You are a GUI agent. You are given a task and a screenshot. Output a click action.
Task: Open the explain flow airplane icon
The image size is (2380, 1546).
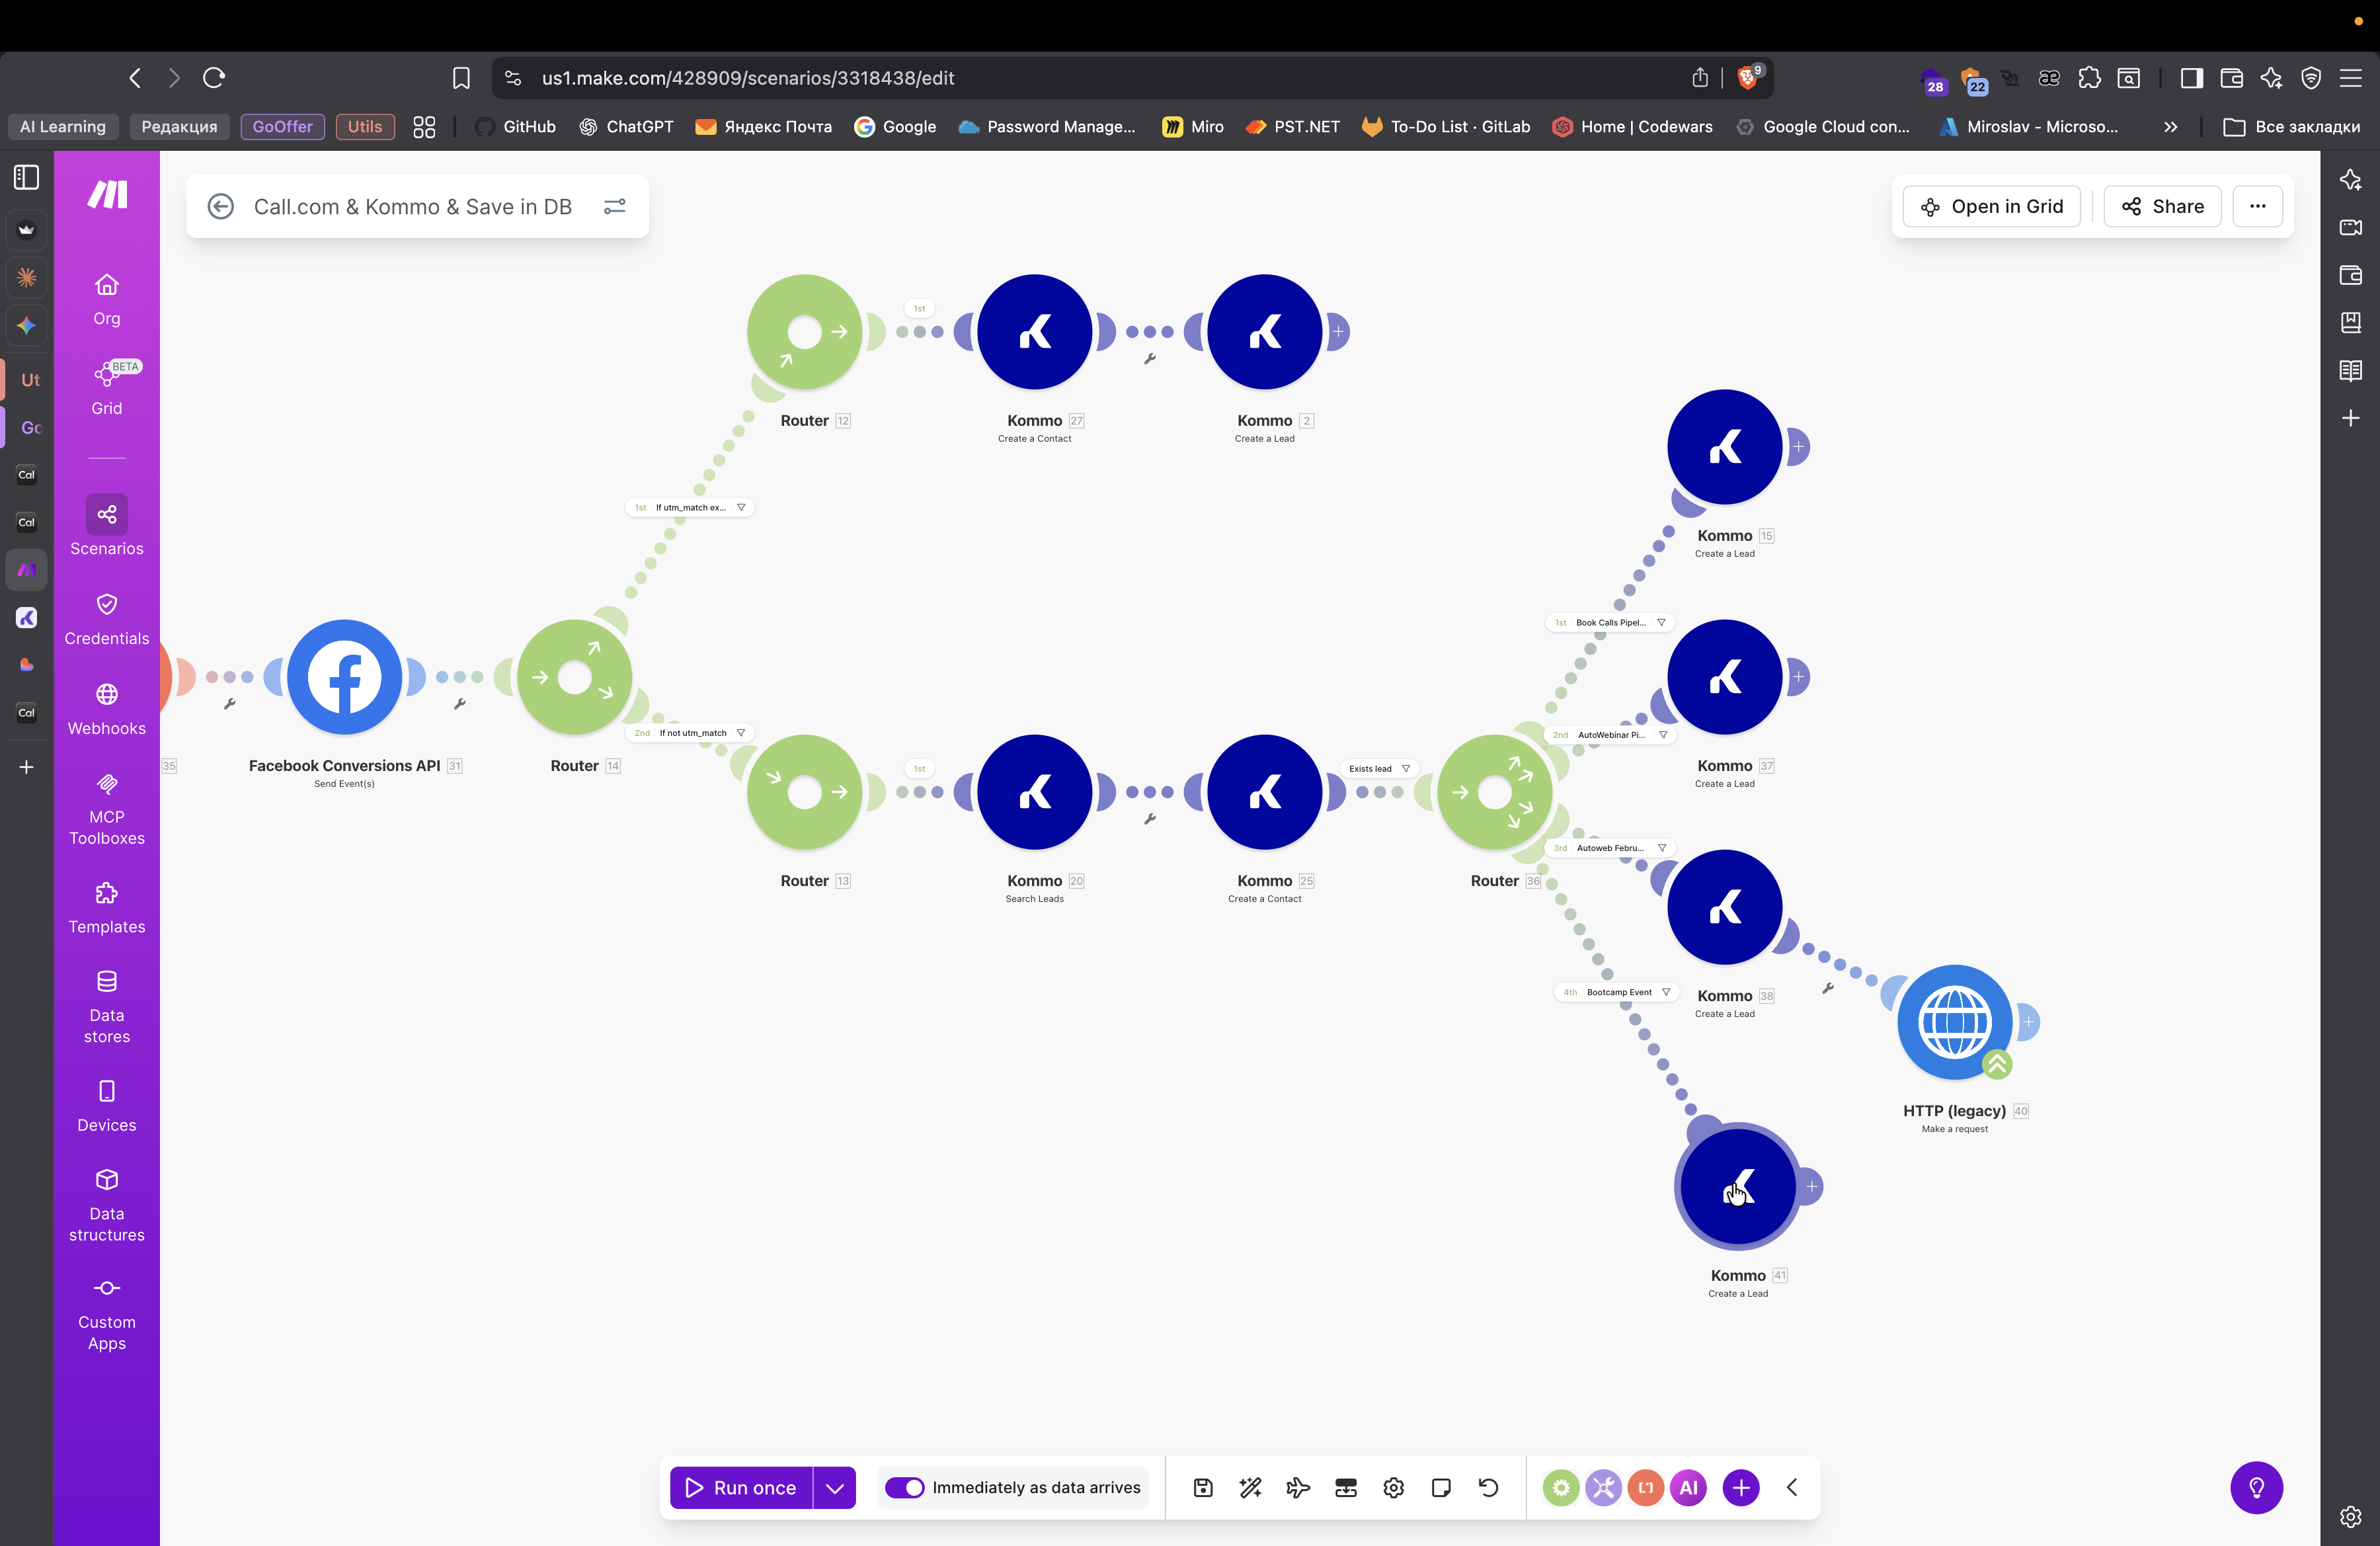1298,1487
